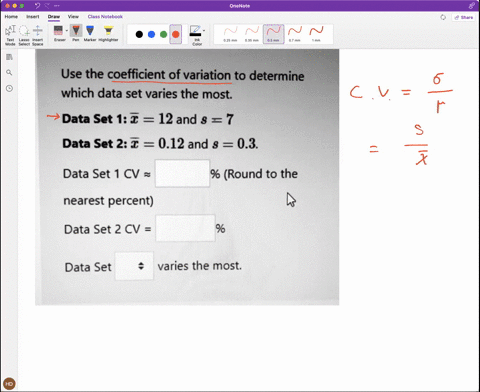Click the Data Set 1 CV answer box
This screenshot has height=392, width=480.
coord(182,173)
